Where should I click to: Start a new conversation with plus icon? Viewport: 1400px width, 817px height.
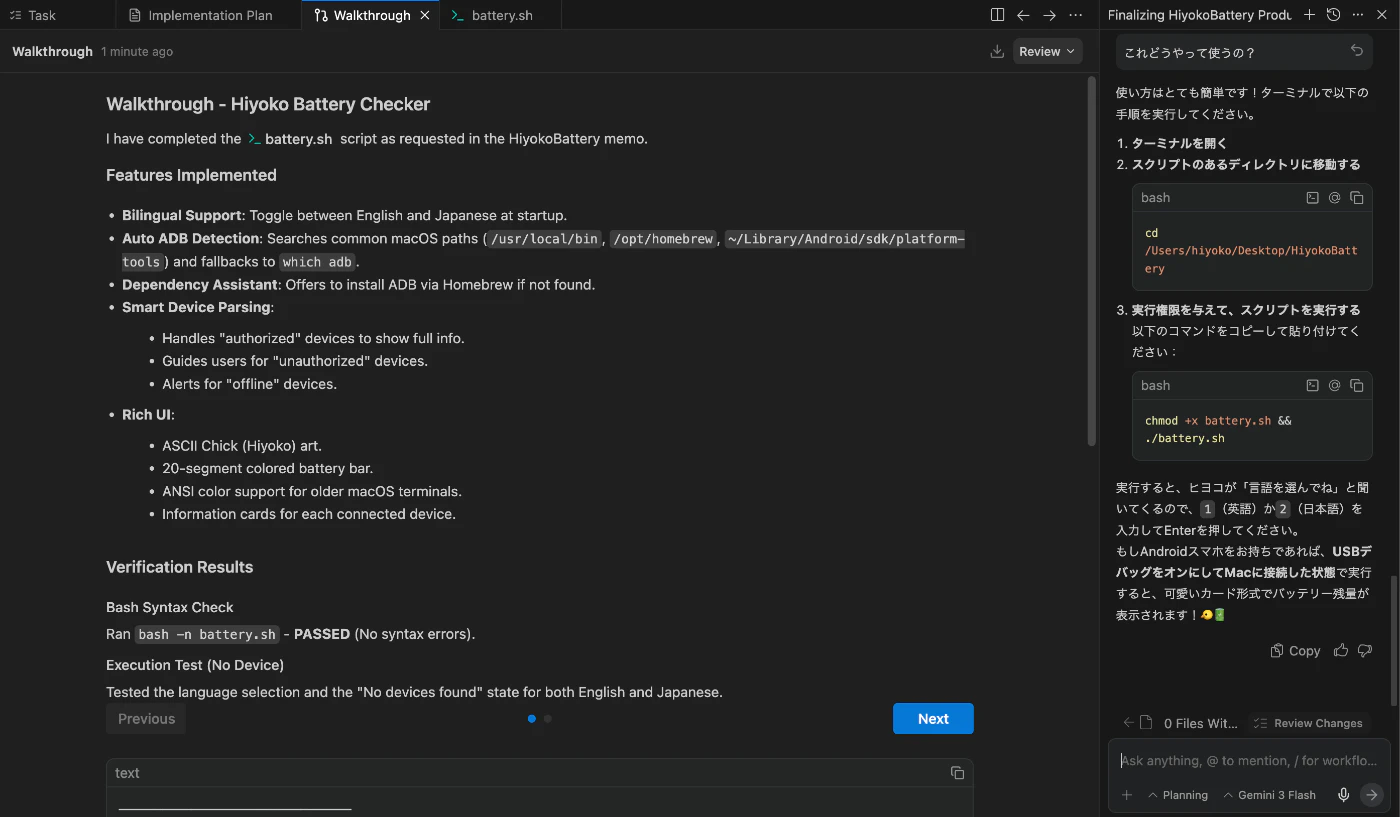[x=1309, y=15]
